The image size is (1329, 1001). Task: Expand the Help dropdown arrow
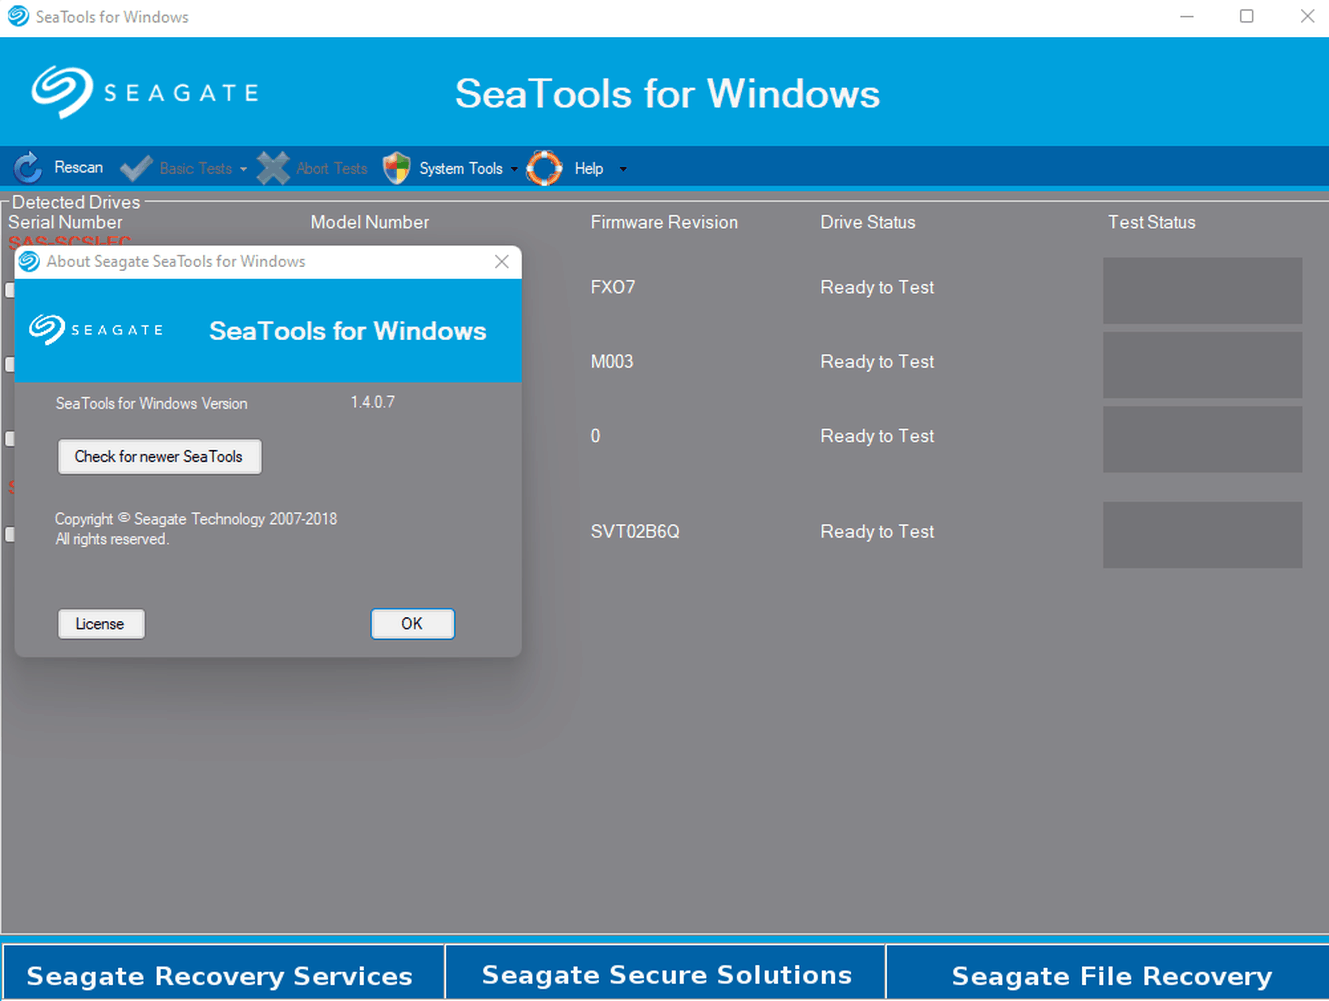coord(623,169)
